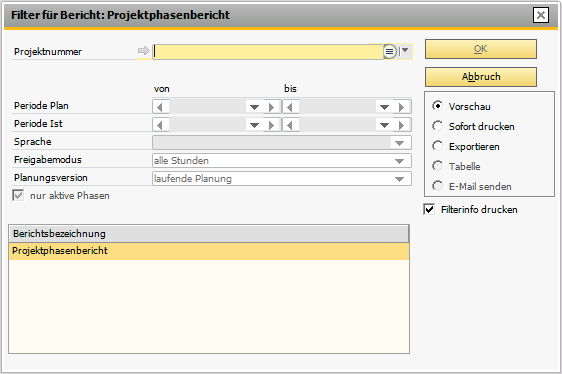Go to previous Periode Plan bis period
This screenshot has width=562, height=374.
291,107
